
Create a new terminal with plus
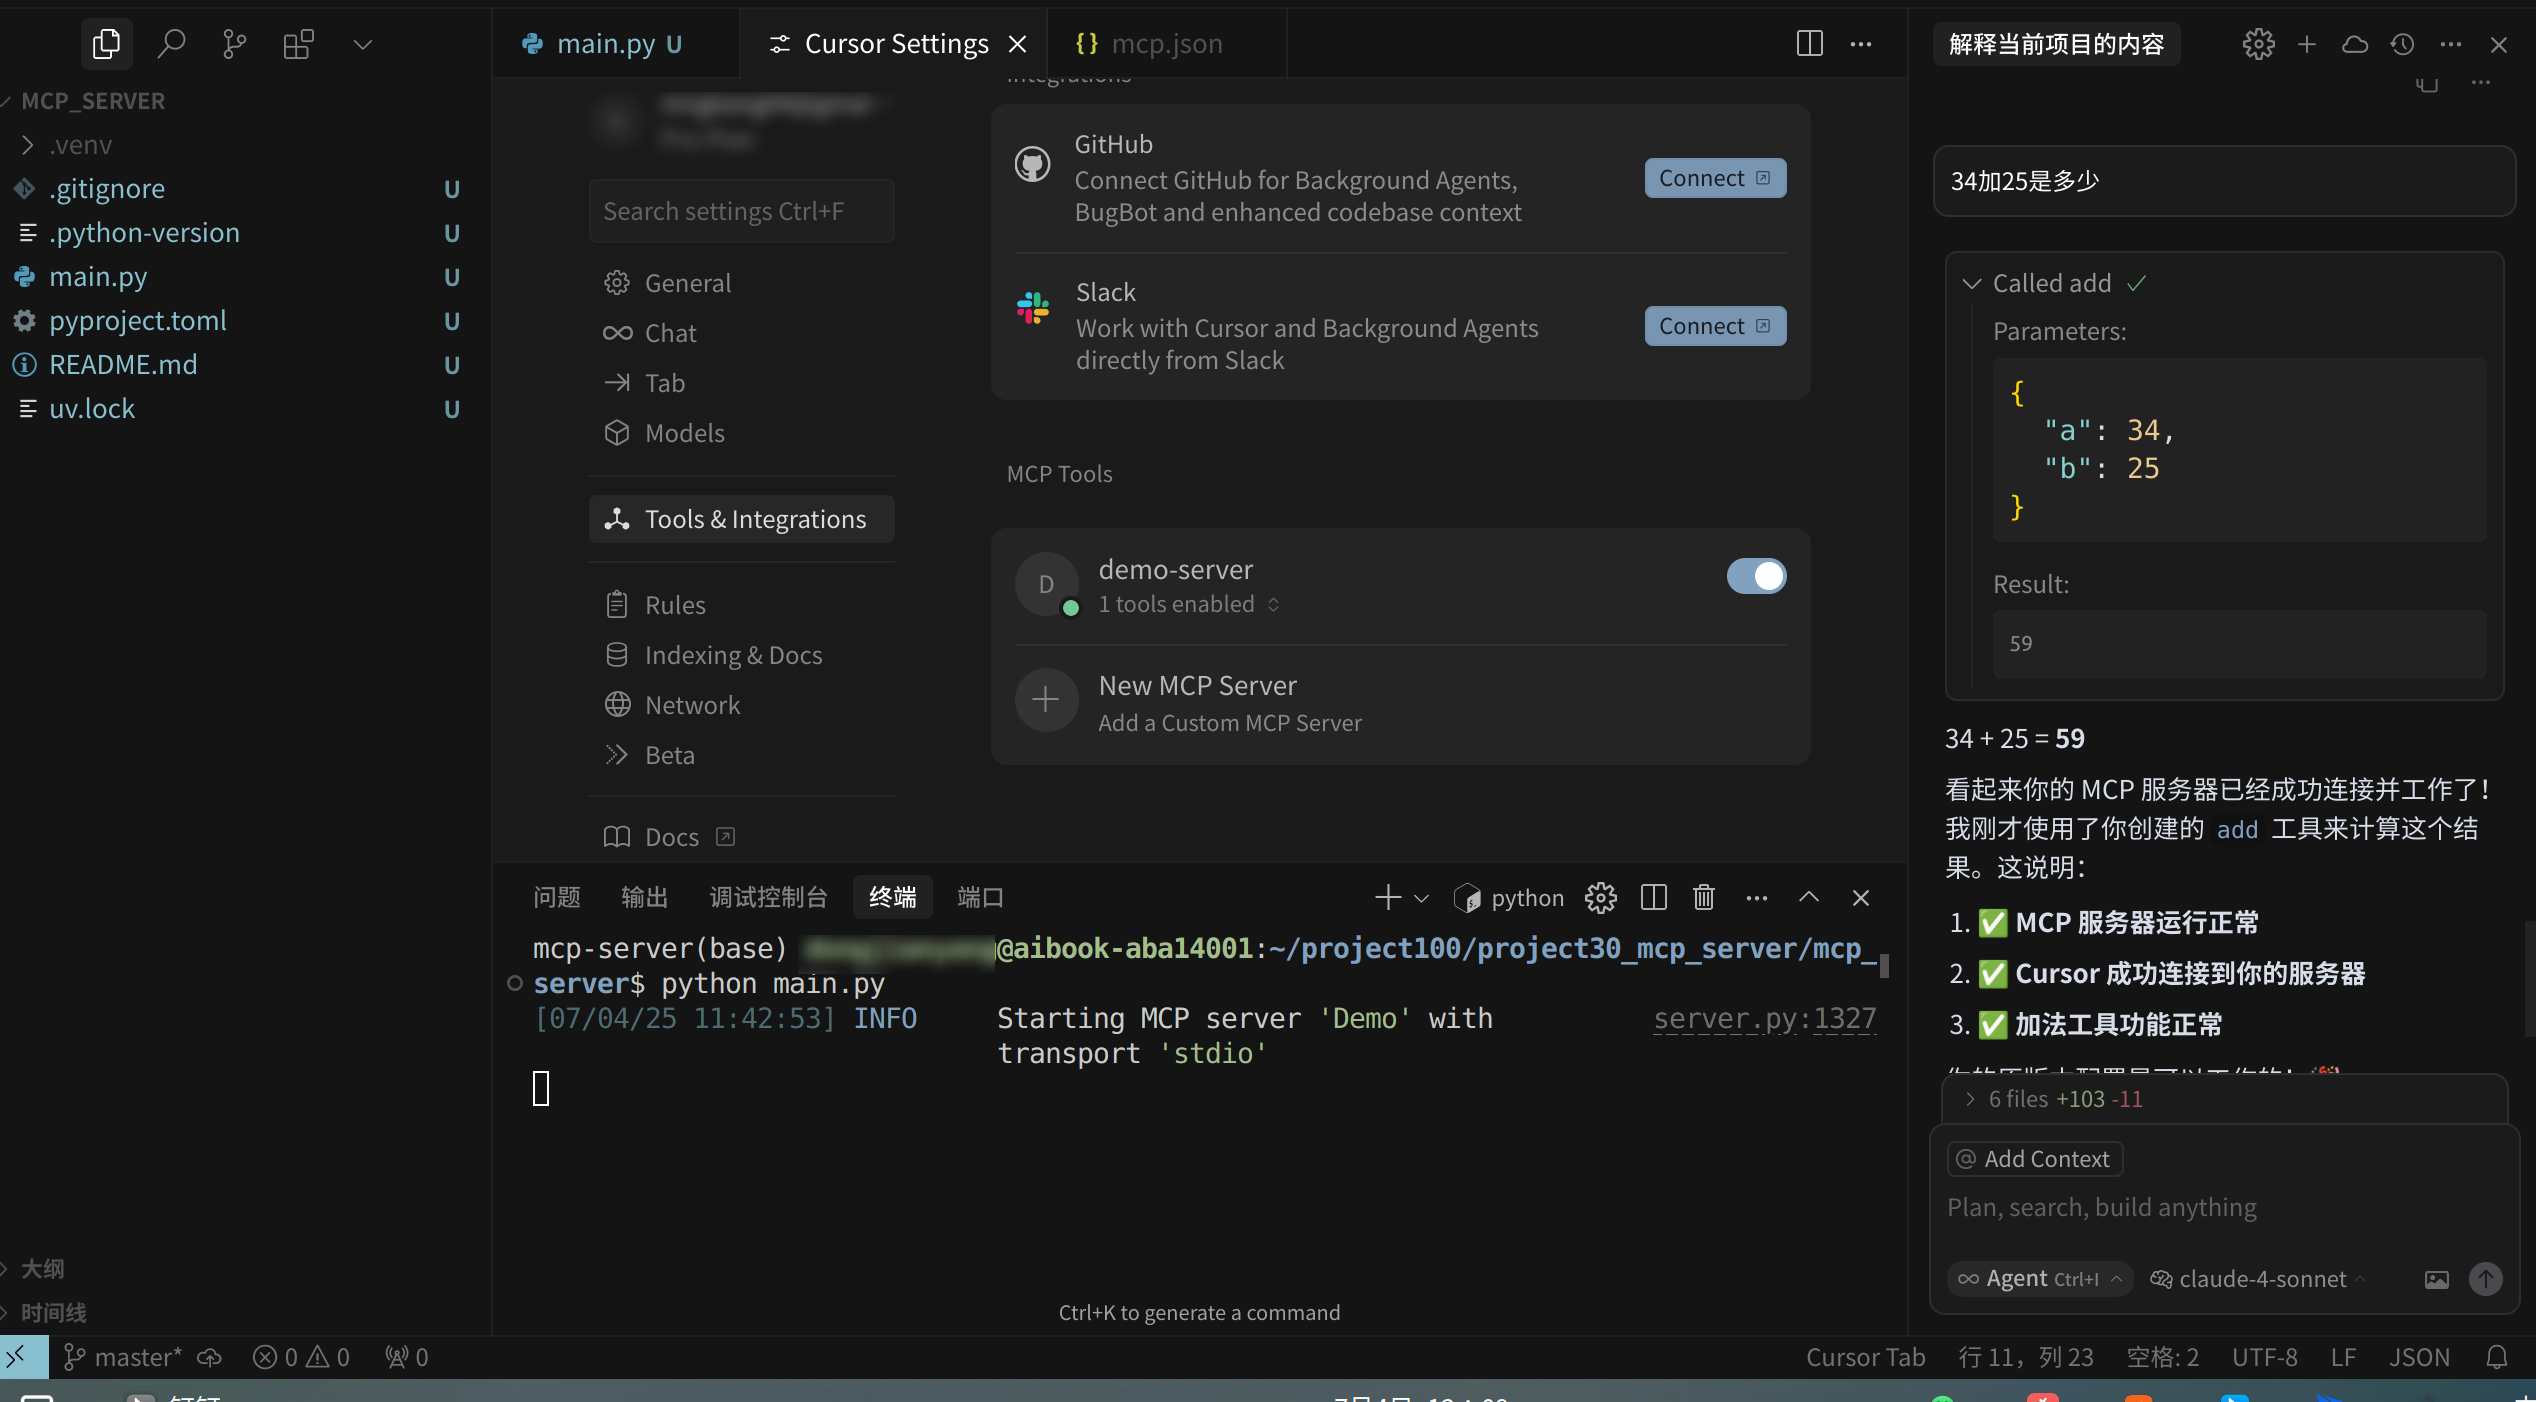click(1388, 898)
